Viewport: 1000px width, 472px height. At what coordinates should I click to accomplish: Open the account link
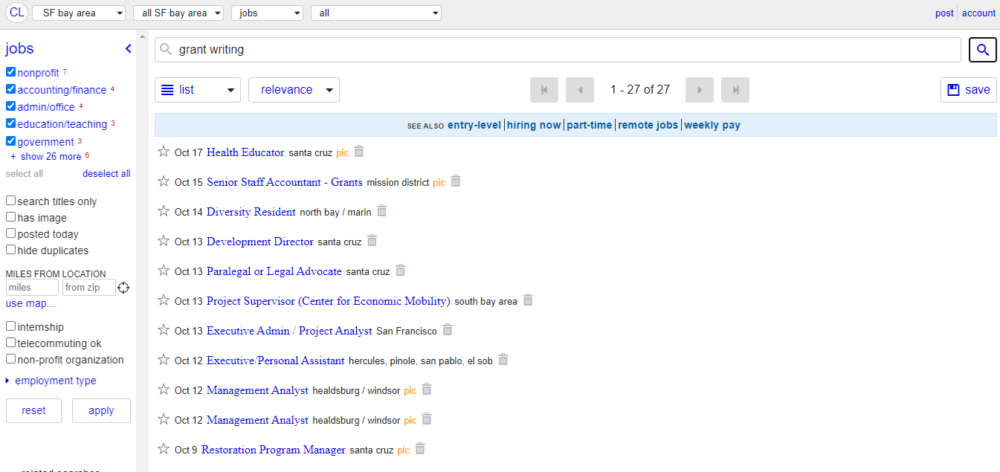[979, 13]
